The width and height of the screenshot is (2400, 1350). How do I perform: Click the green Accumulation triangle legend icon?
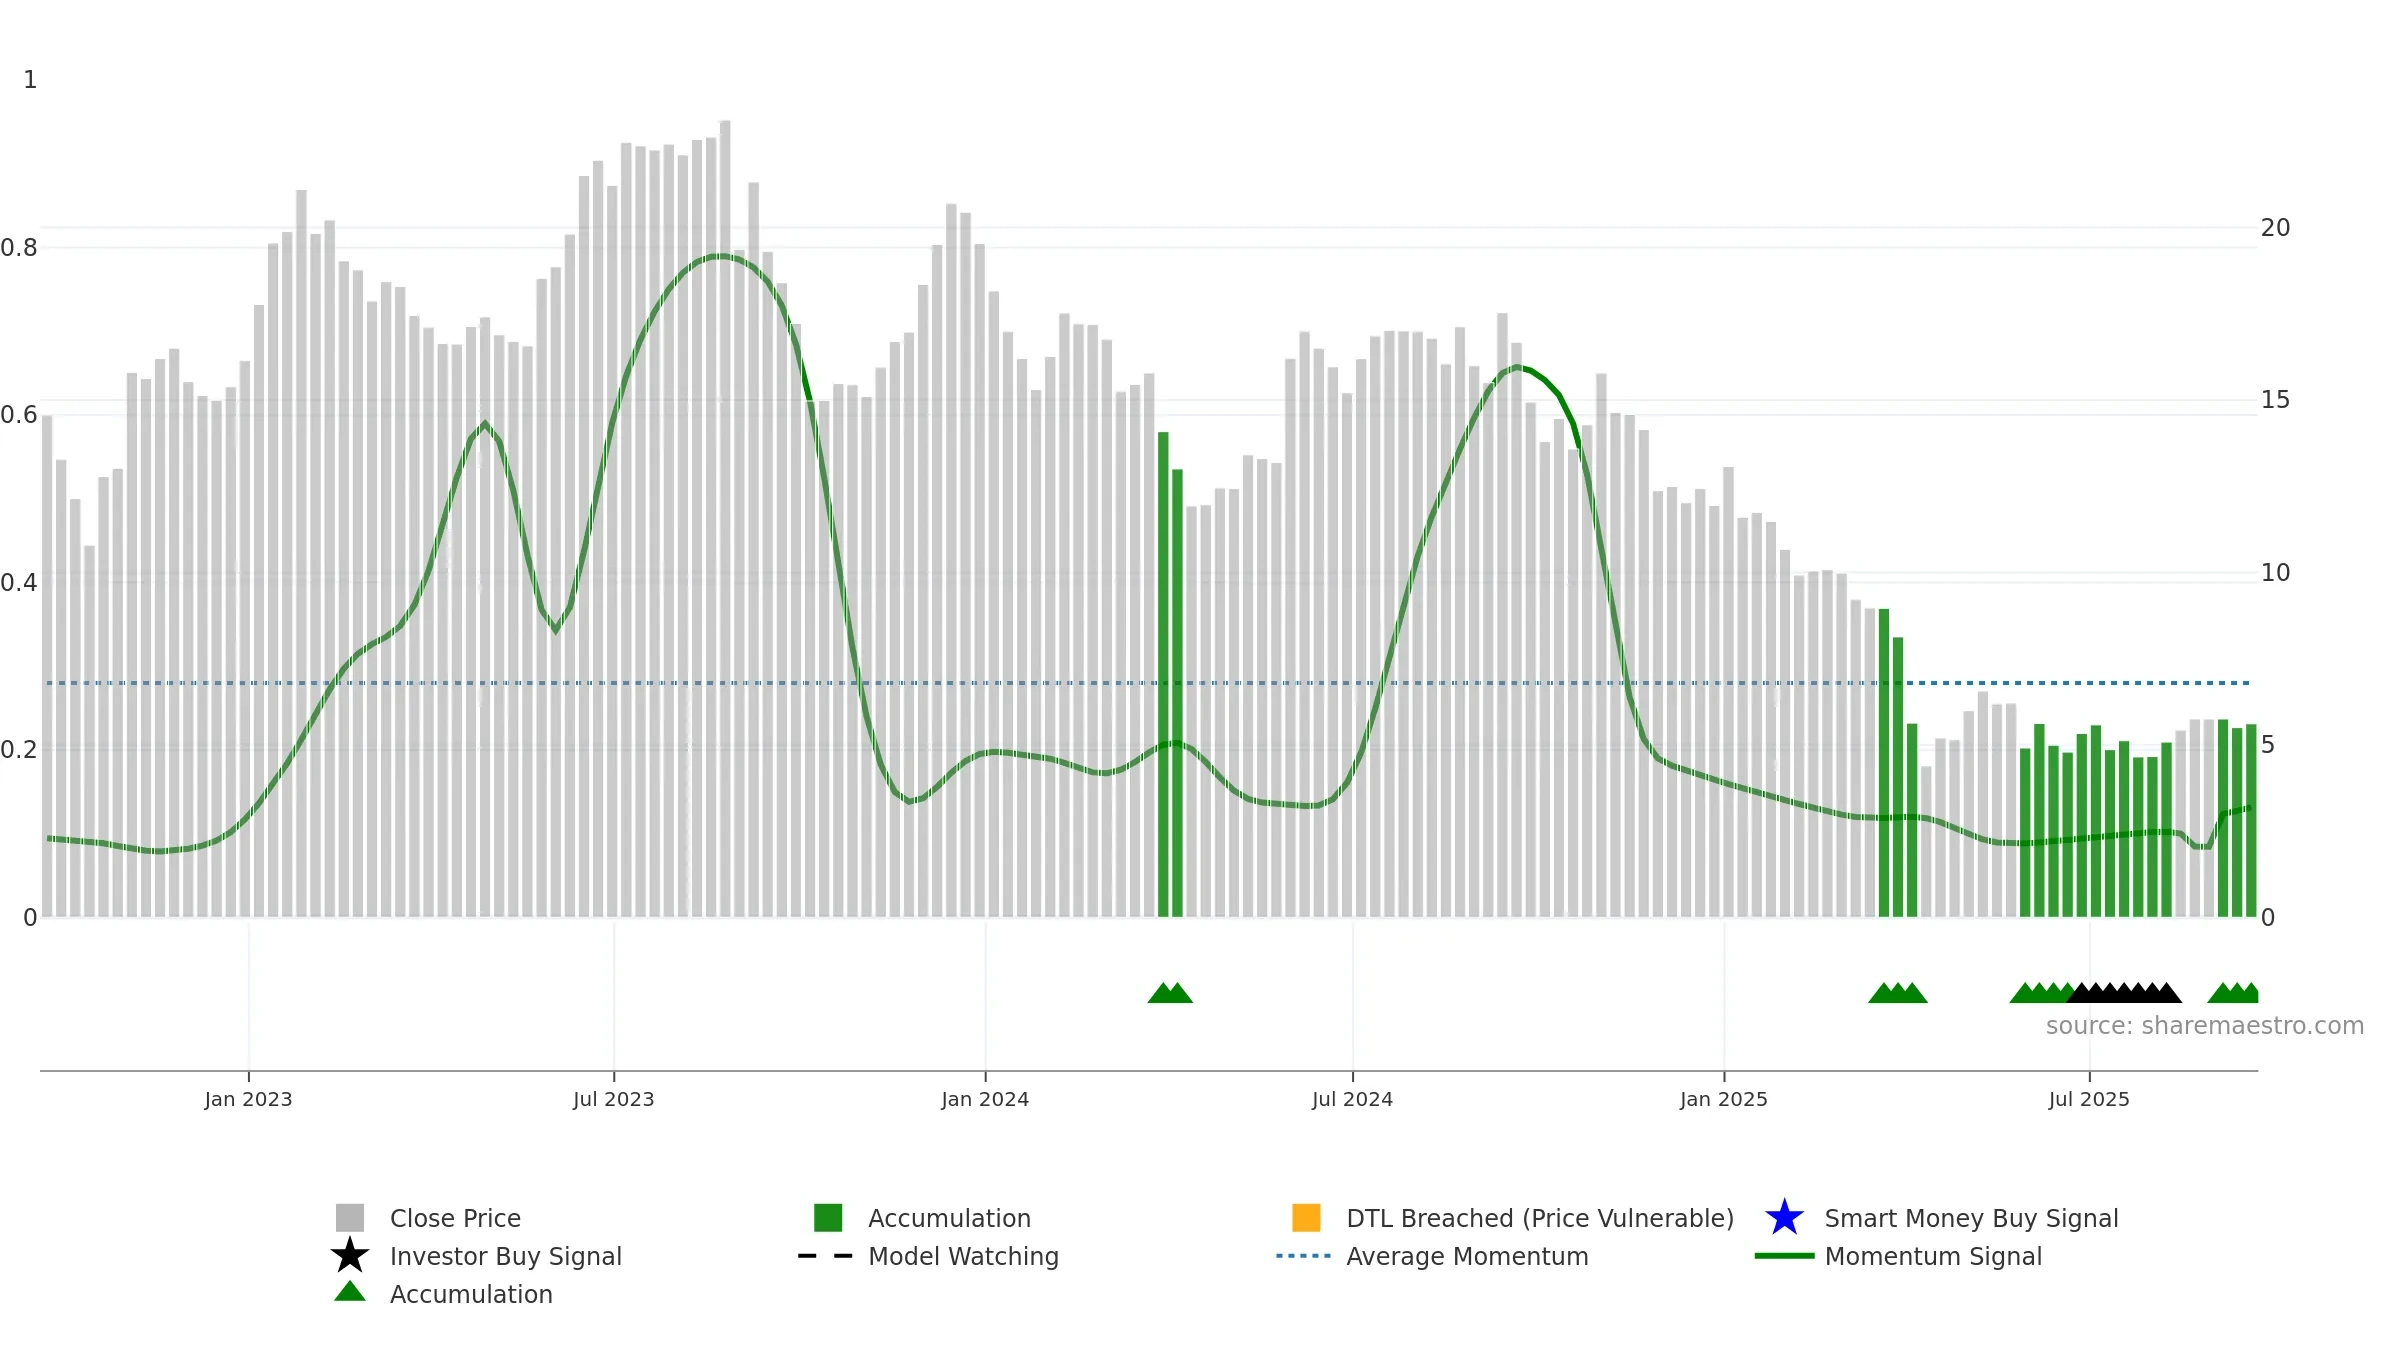pyautogui.click(x=349, y=1292)
